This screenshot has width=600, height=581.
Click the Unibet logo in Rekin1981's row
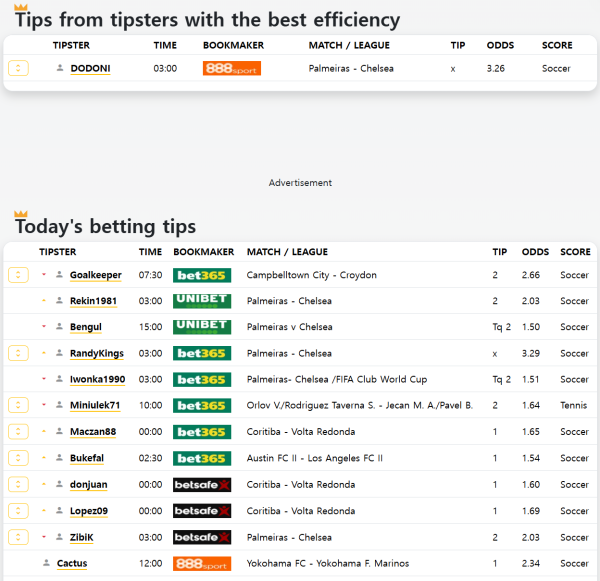(x=201, y=301)
